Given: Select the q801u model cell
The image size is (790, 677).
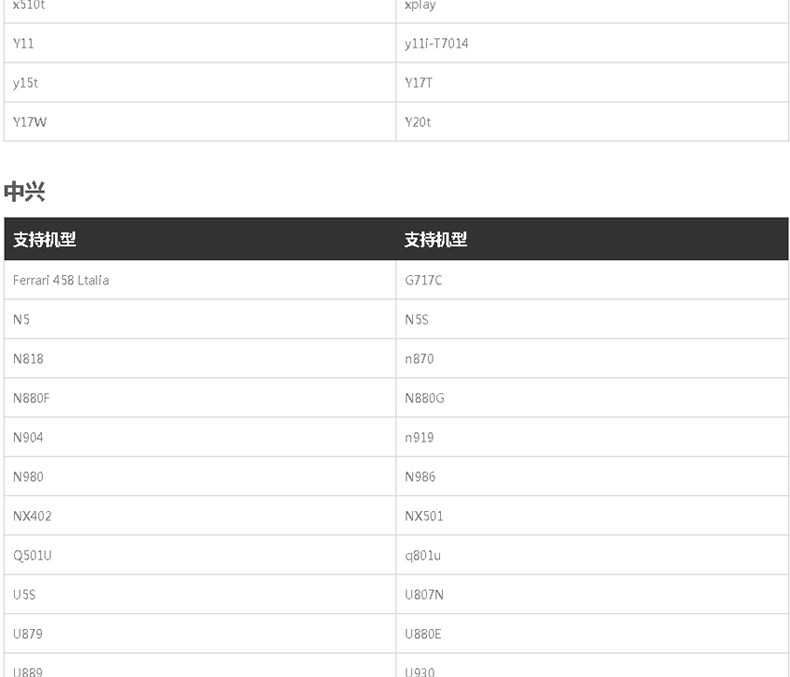Looking at the screenshot, I should [422, 555].
